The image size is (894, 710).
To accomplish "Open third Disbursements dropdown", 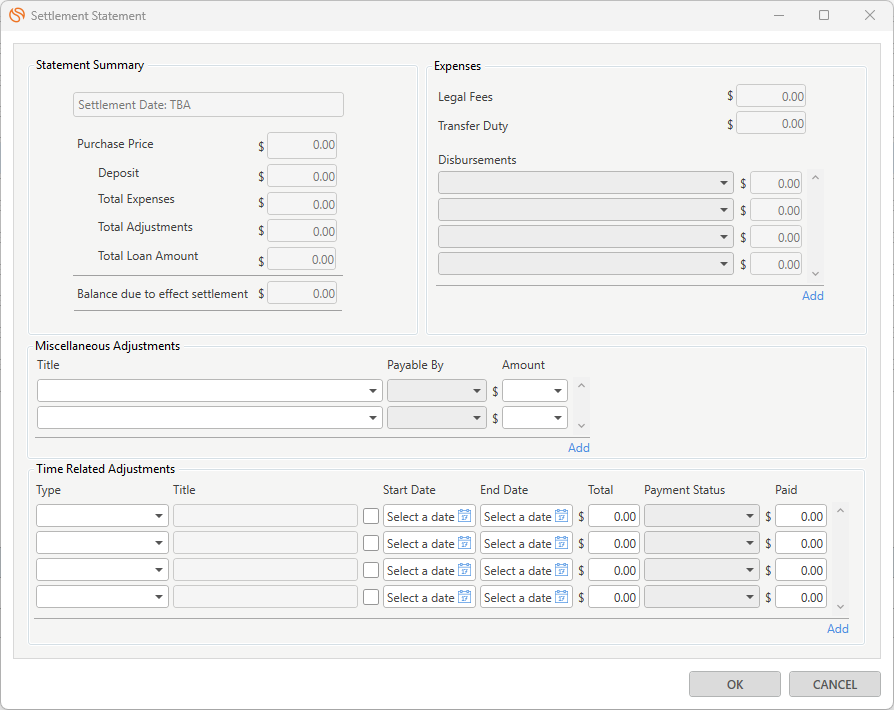I will [x=586, y=237].
